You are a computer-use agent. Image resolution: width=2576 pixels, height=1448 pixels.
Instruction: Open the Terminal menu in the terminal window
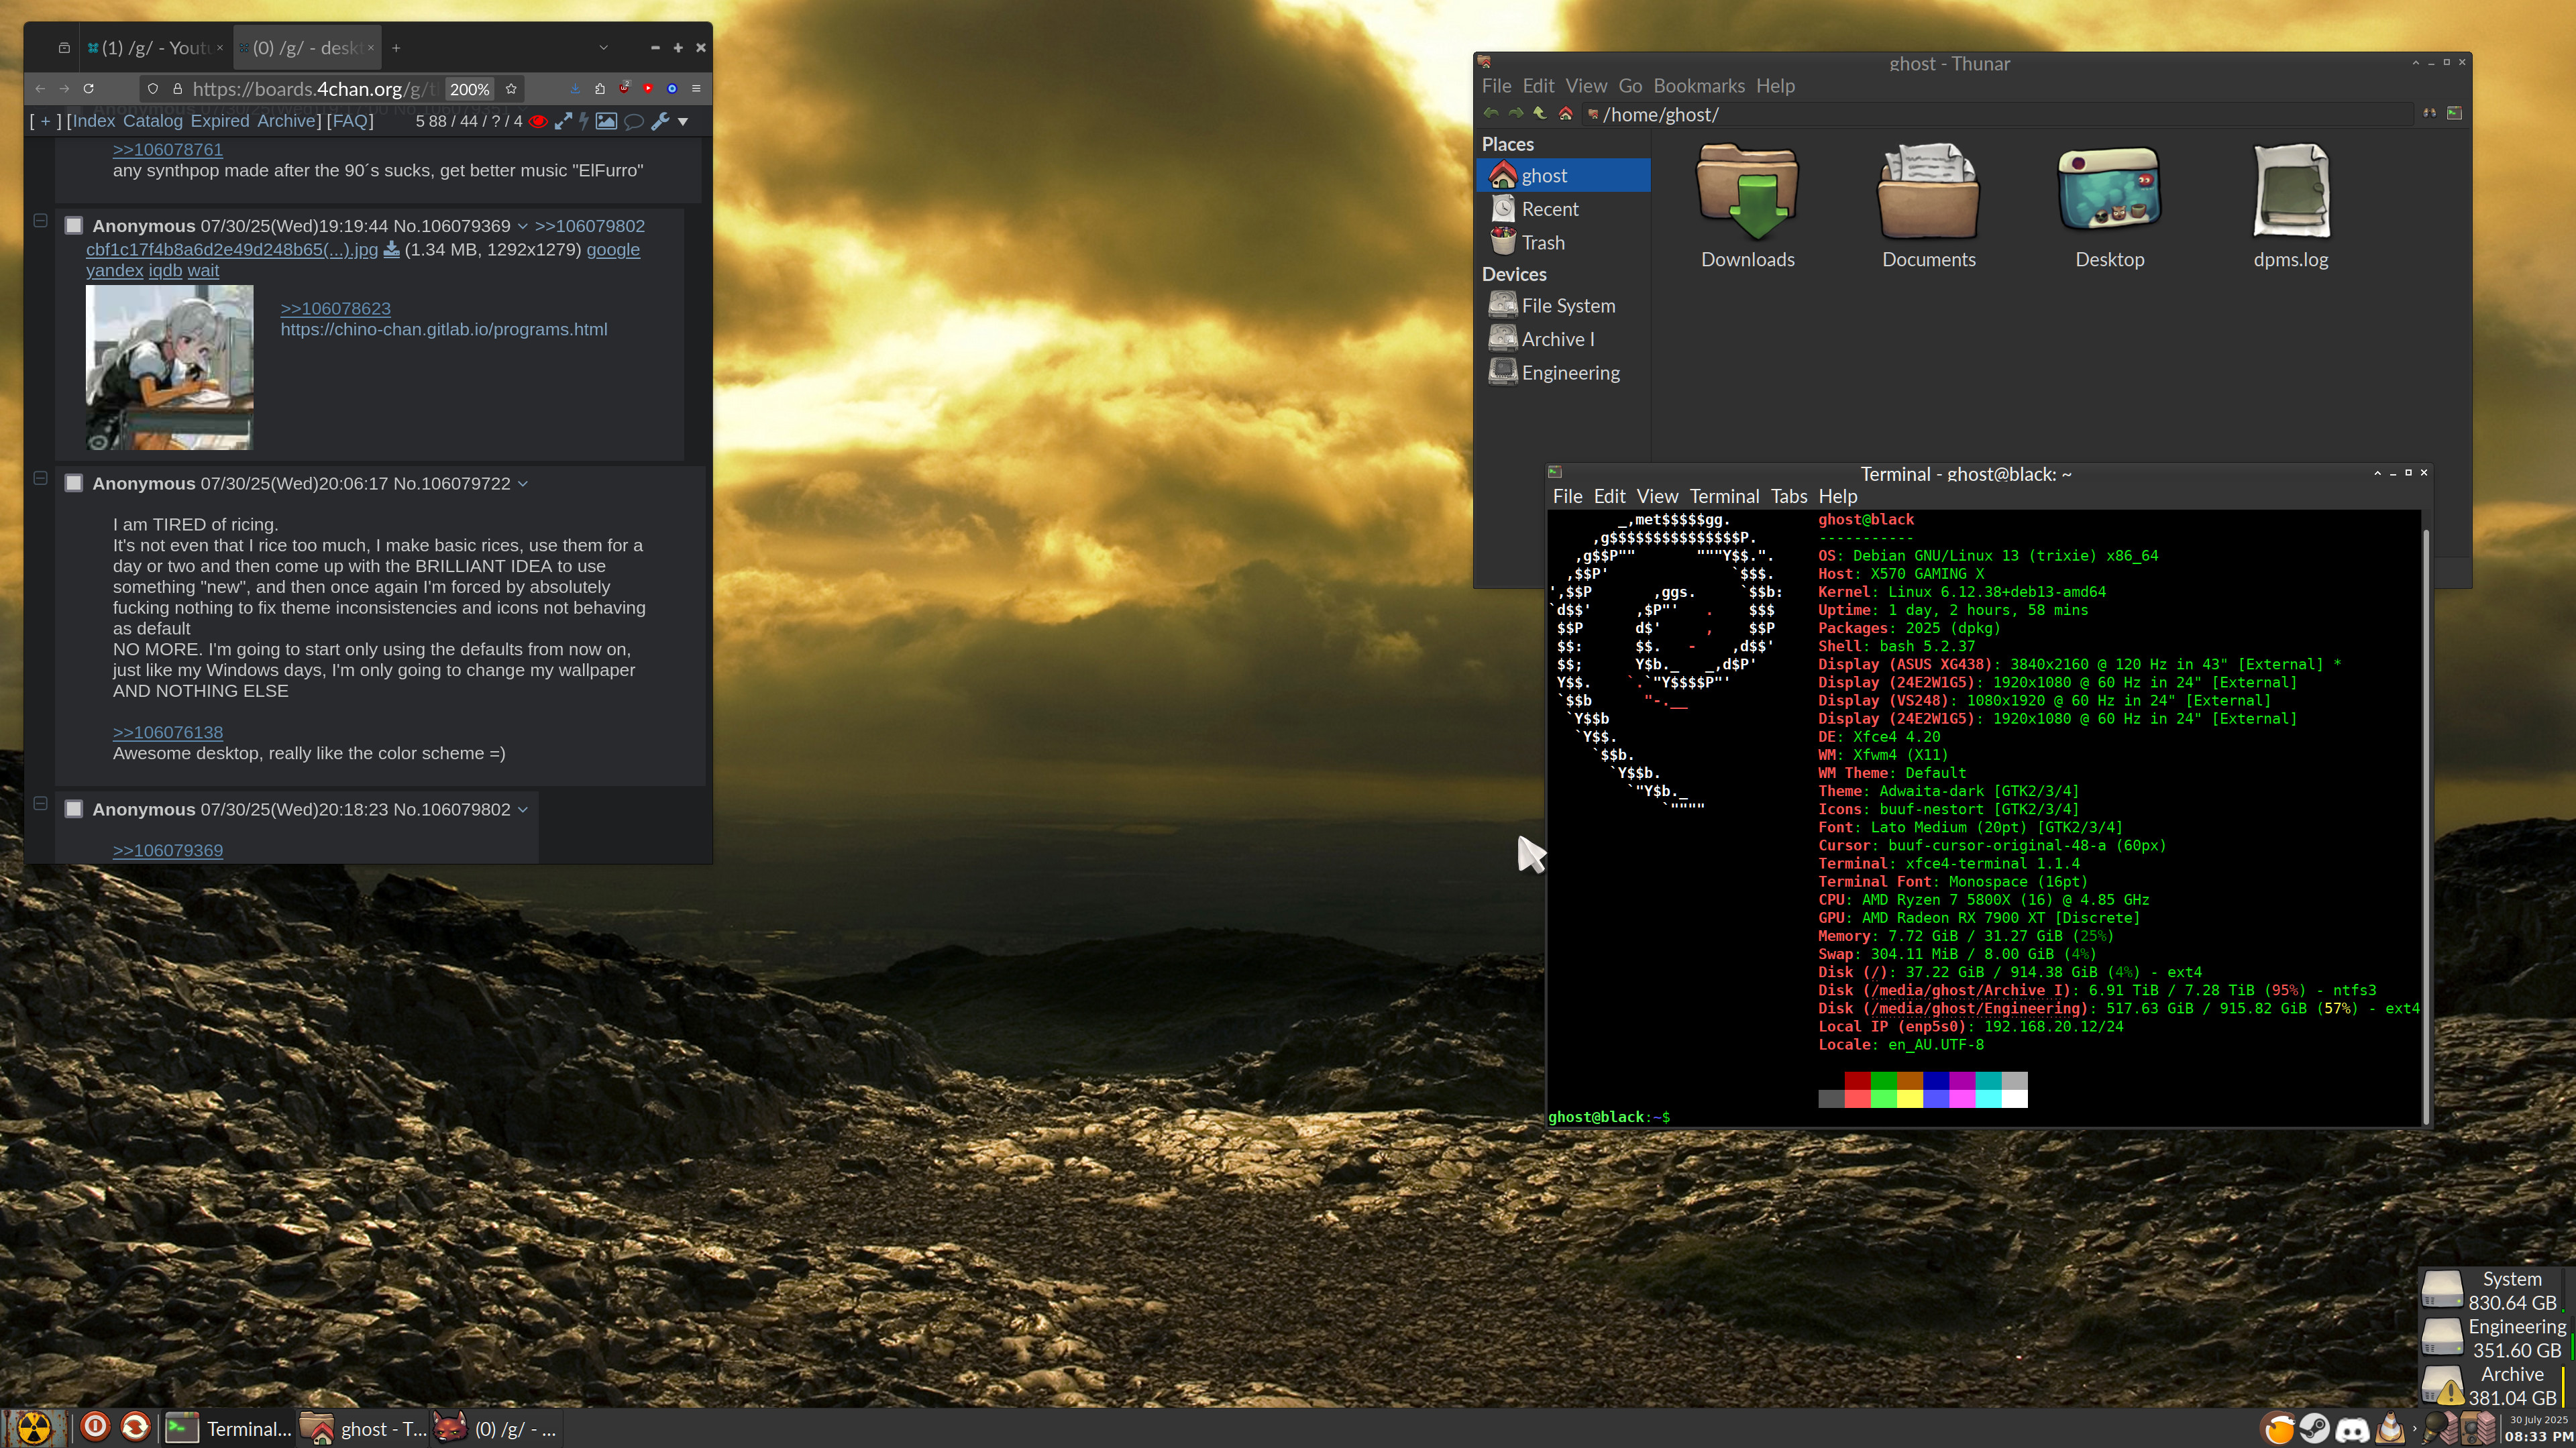point(1724,496)
